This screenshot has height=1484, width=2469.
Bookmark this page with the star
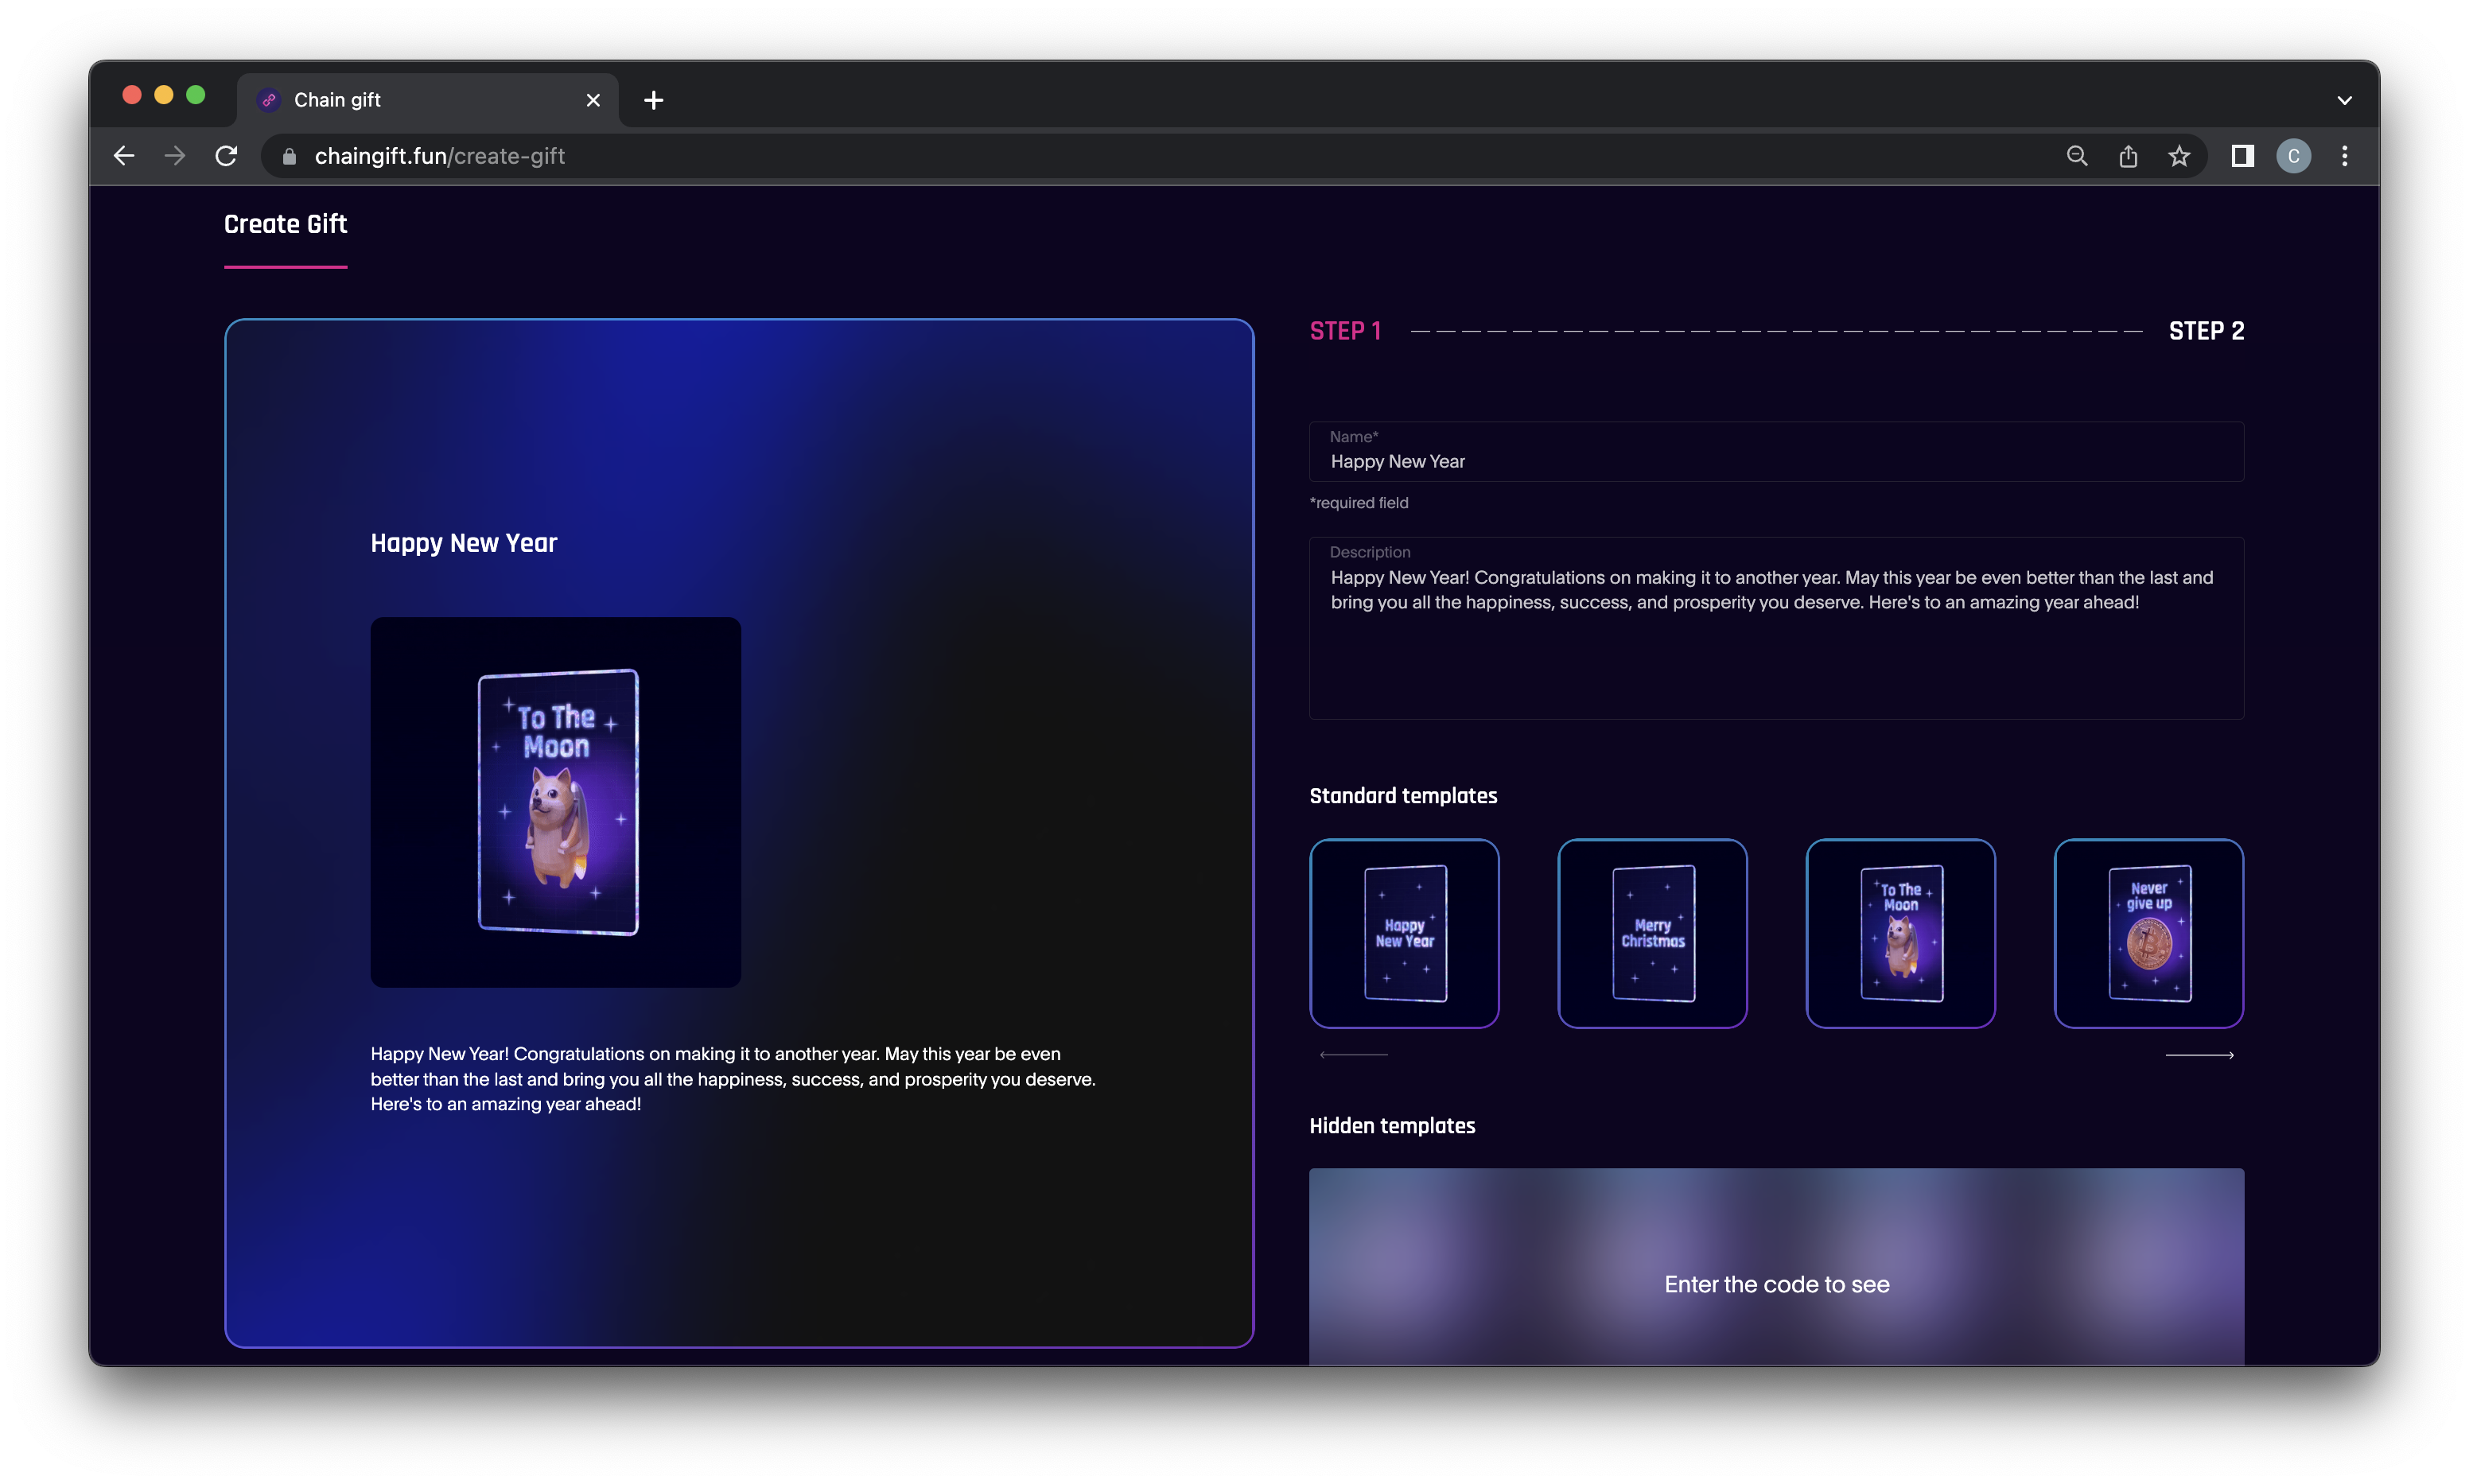click(x=2179, y=156)
